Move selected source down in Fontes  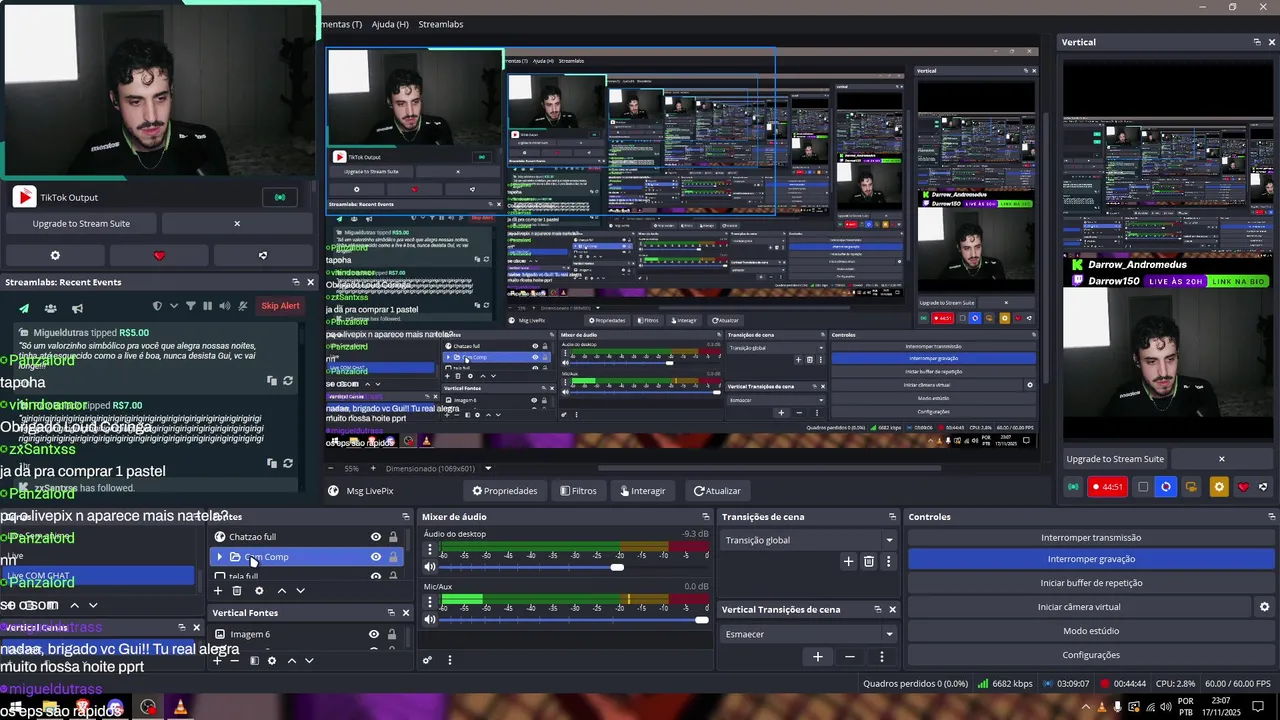tap(300, 591)
